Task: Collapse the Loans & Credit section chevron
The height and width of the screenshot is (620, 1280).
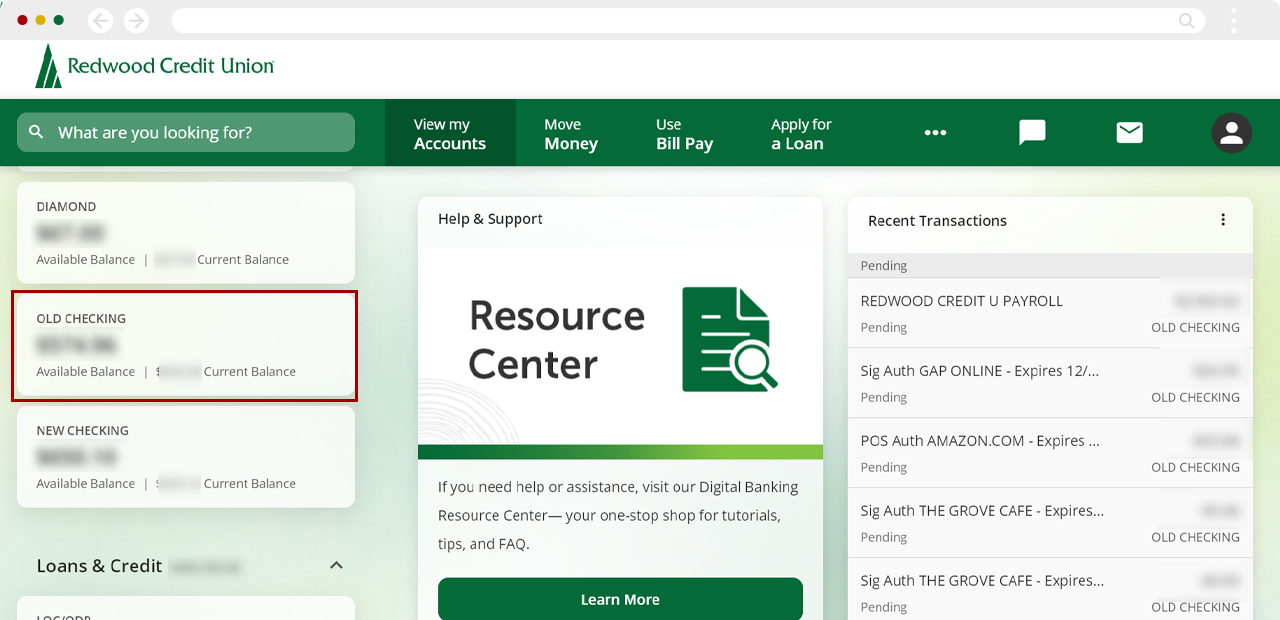Action: [336, 565]
